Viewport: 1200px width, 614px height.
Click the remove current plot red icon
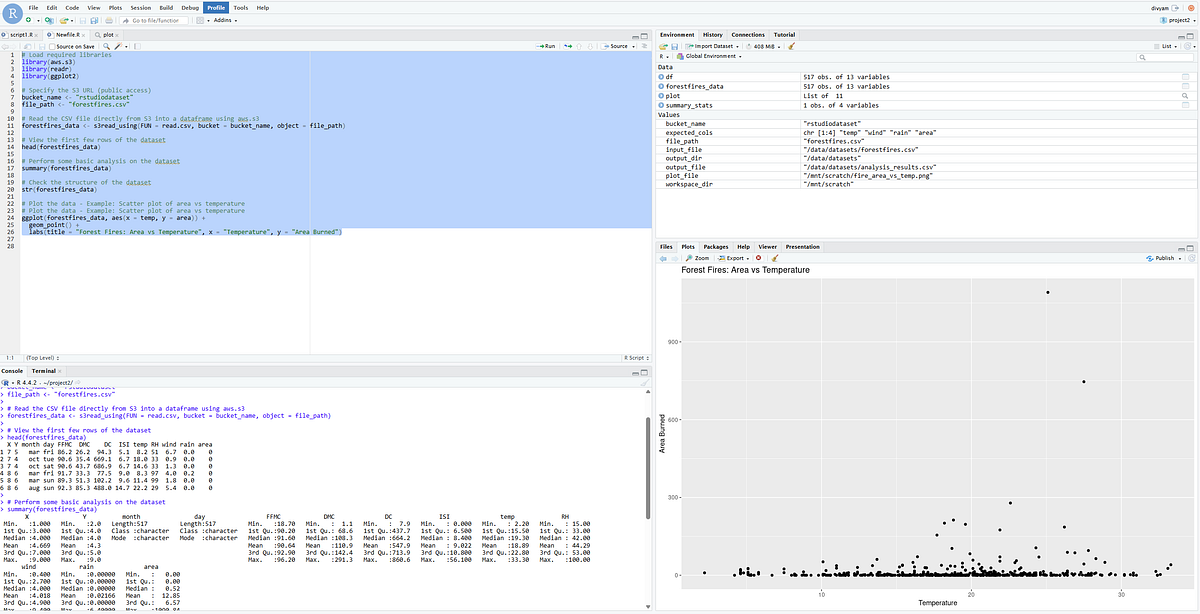758,258
